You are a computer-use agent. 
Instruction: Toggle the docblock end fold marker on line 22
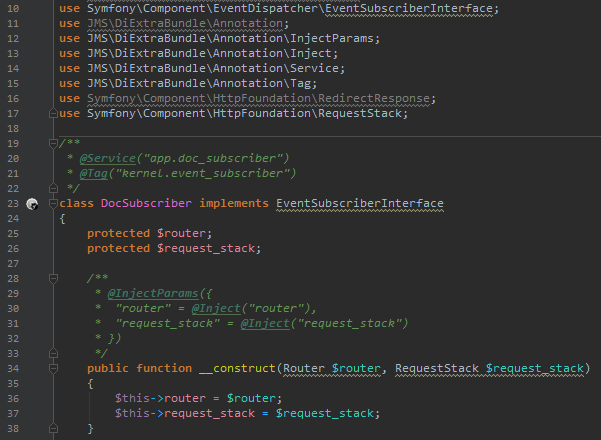point(53,188)
